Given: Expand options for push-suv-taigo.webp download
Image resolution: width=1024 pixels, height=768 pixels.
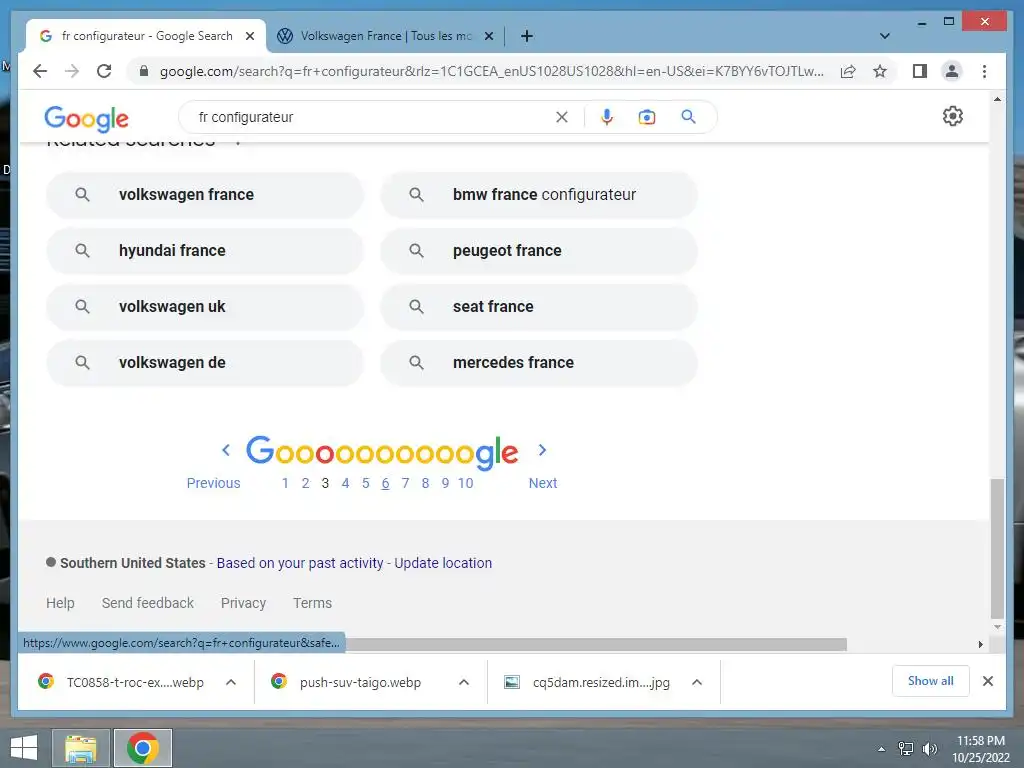Looking at the screenshot, I should coord(464,682).
